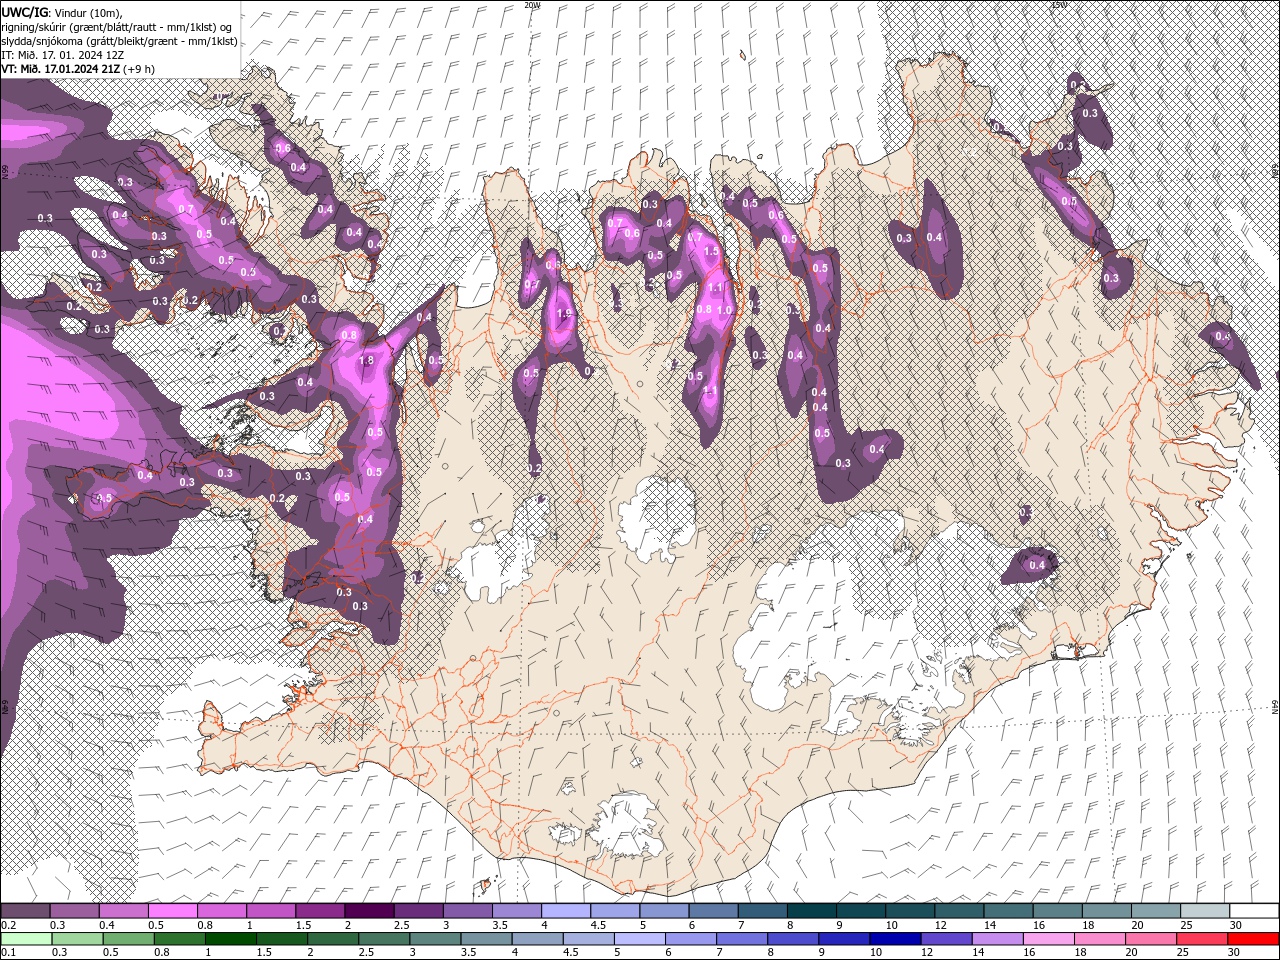
Task: Click the '15W' longitude label
Action: tap(1059, 5)
